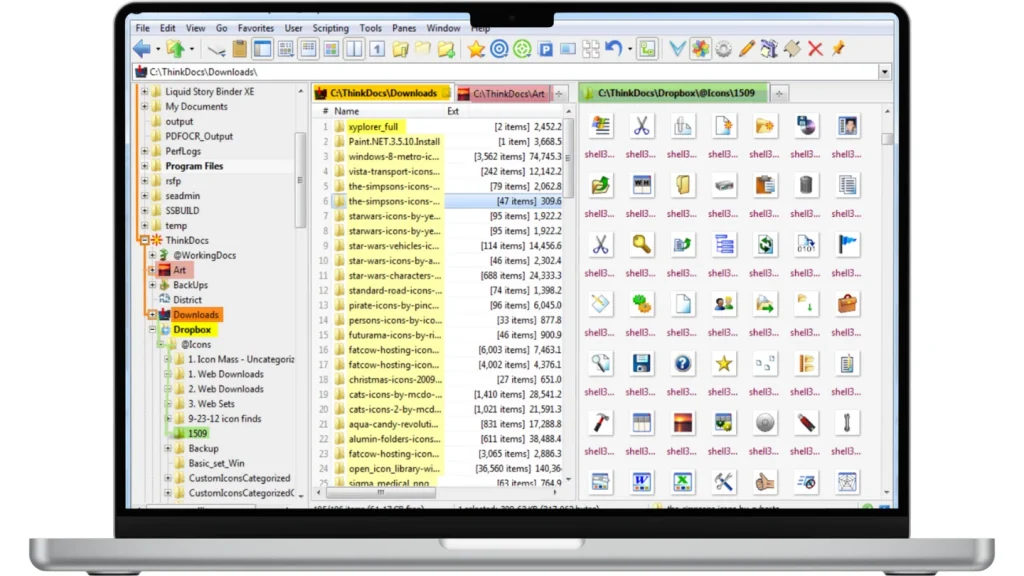Open the address bar dropdown arrow
Image resolution: width=1024 pixels, height=576 pixels.
(x=884, y=72)
